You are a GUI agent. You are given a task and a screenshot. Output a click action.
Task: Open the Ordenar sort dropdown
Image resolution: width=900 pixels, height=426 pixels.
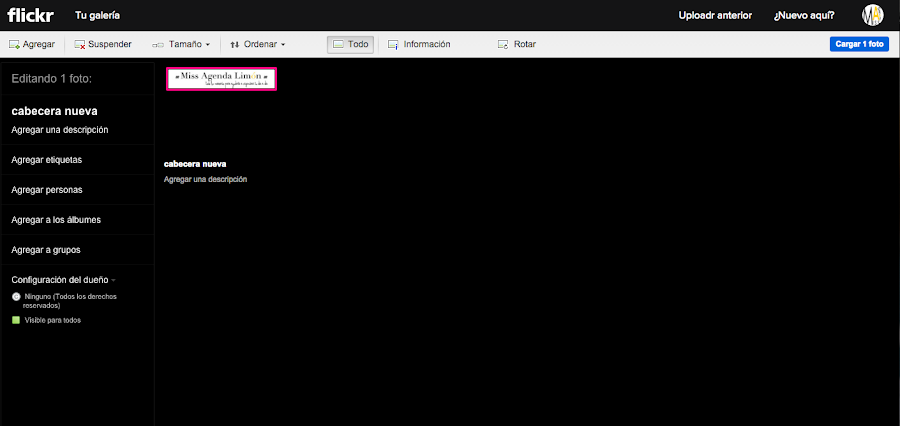(258, 44)
